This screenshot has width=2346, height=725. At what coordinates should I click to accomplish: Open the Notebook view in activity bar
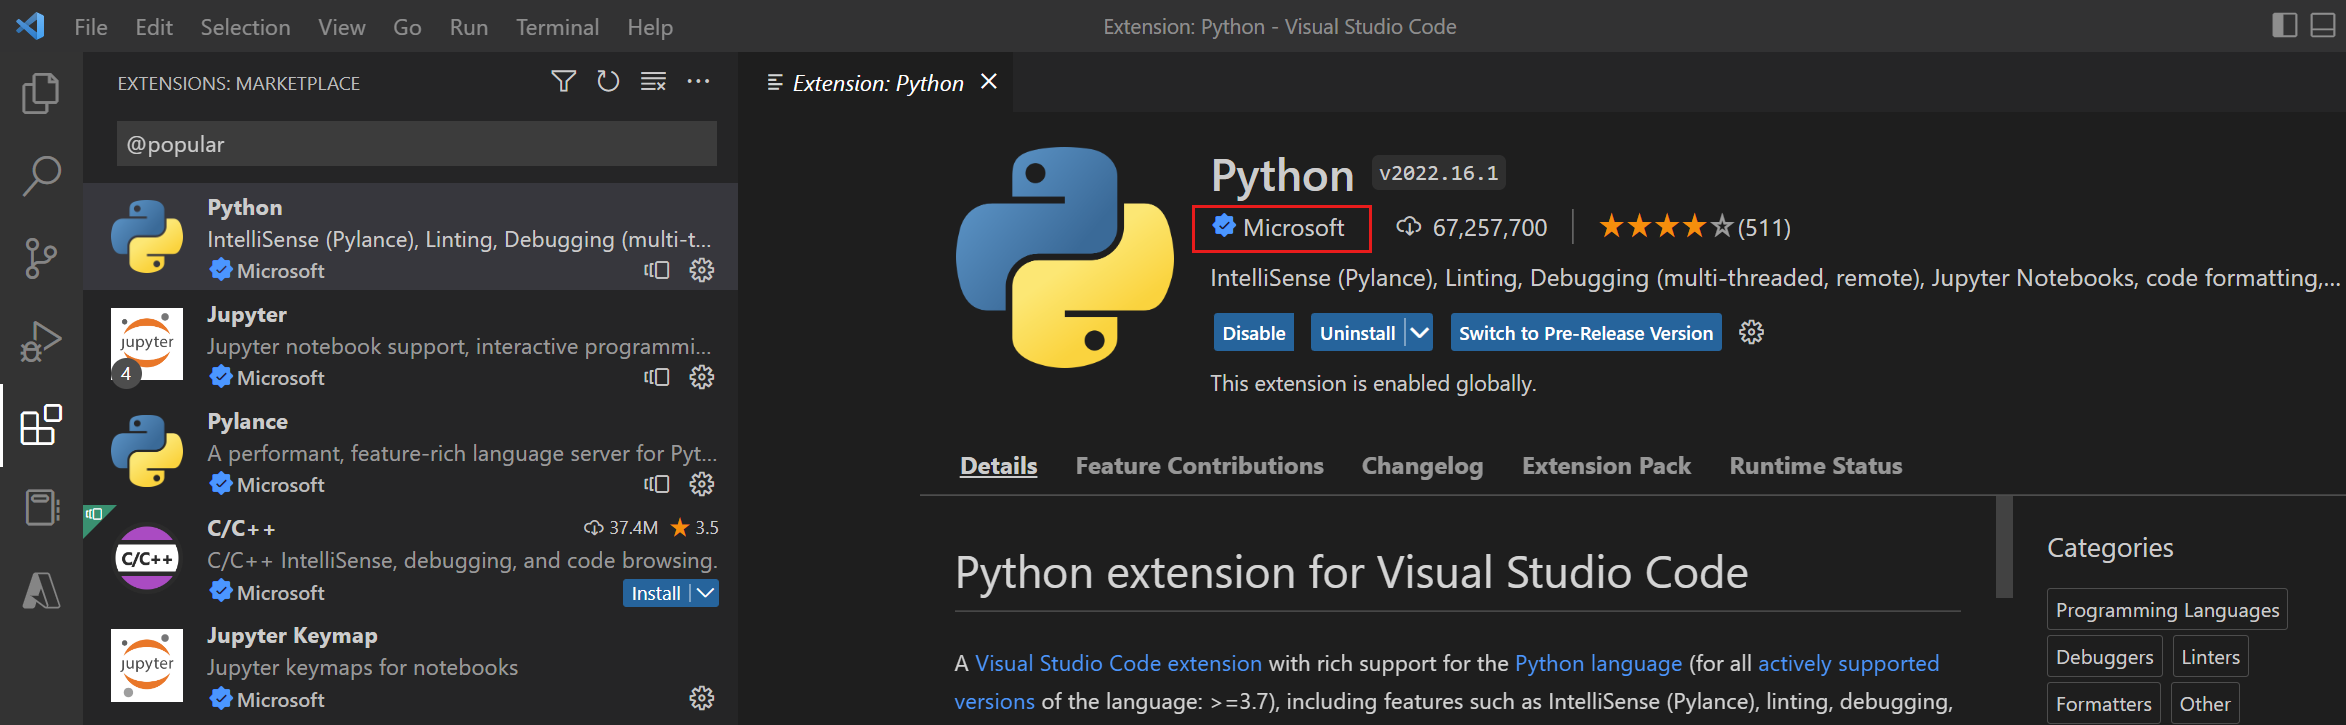pos(41,507)
